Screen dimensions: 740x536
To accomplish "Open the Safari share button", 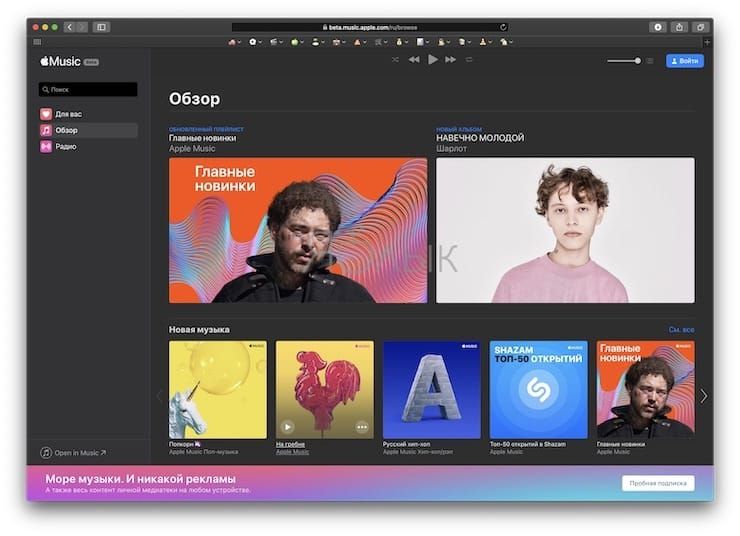I will [679, 27].
